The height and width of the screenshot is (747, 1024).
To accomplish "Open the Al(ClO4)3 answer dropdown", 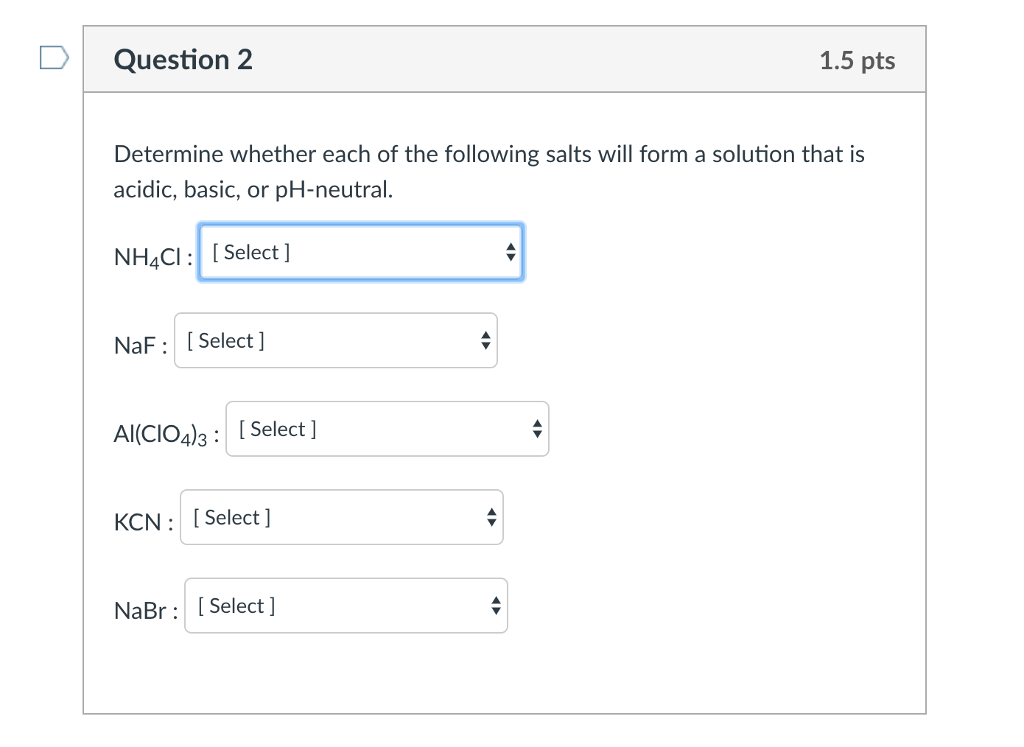I will point(387,428).
